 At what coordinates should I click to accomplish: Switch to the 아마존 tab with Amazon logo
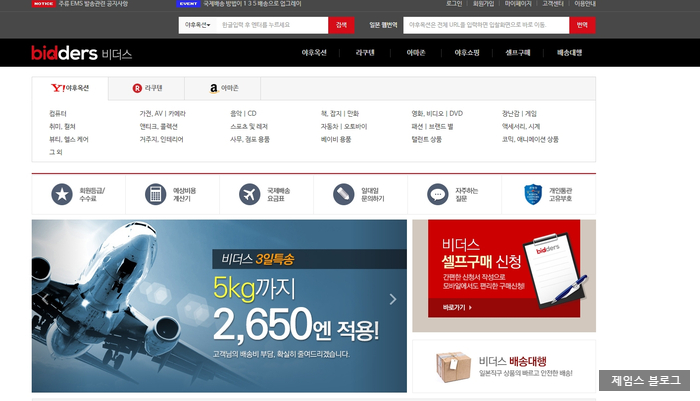coord(223,88)
